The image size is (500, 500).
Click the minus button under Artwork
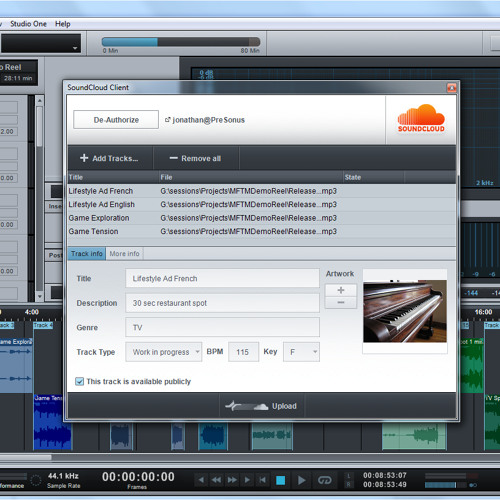[x=341, y=302]
